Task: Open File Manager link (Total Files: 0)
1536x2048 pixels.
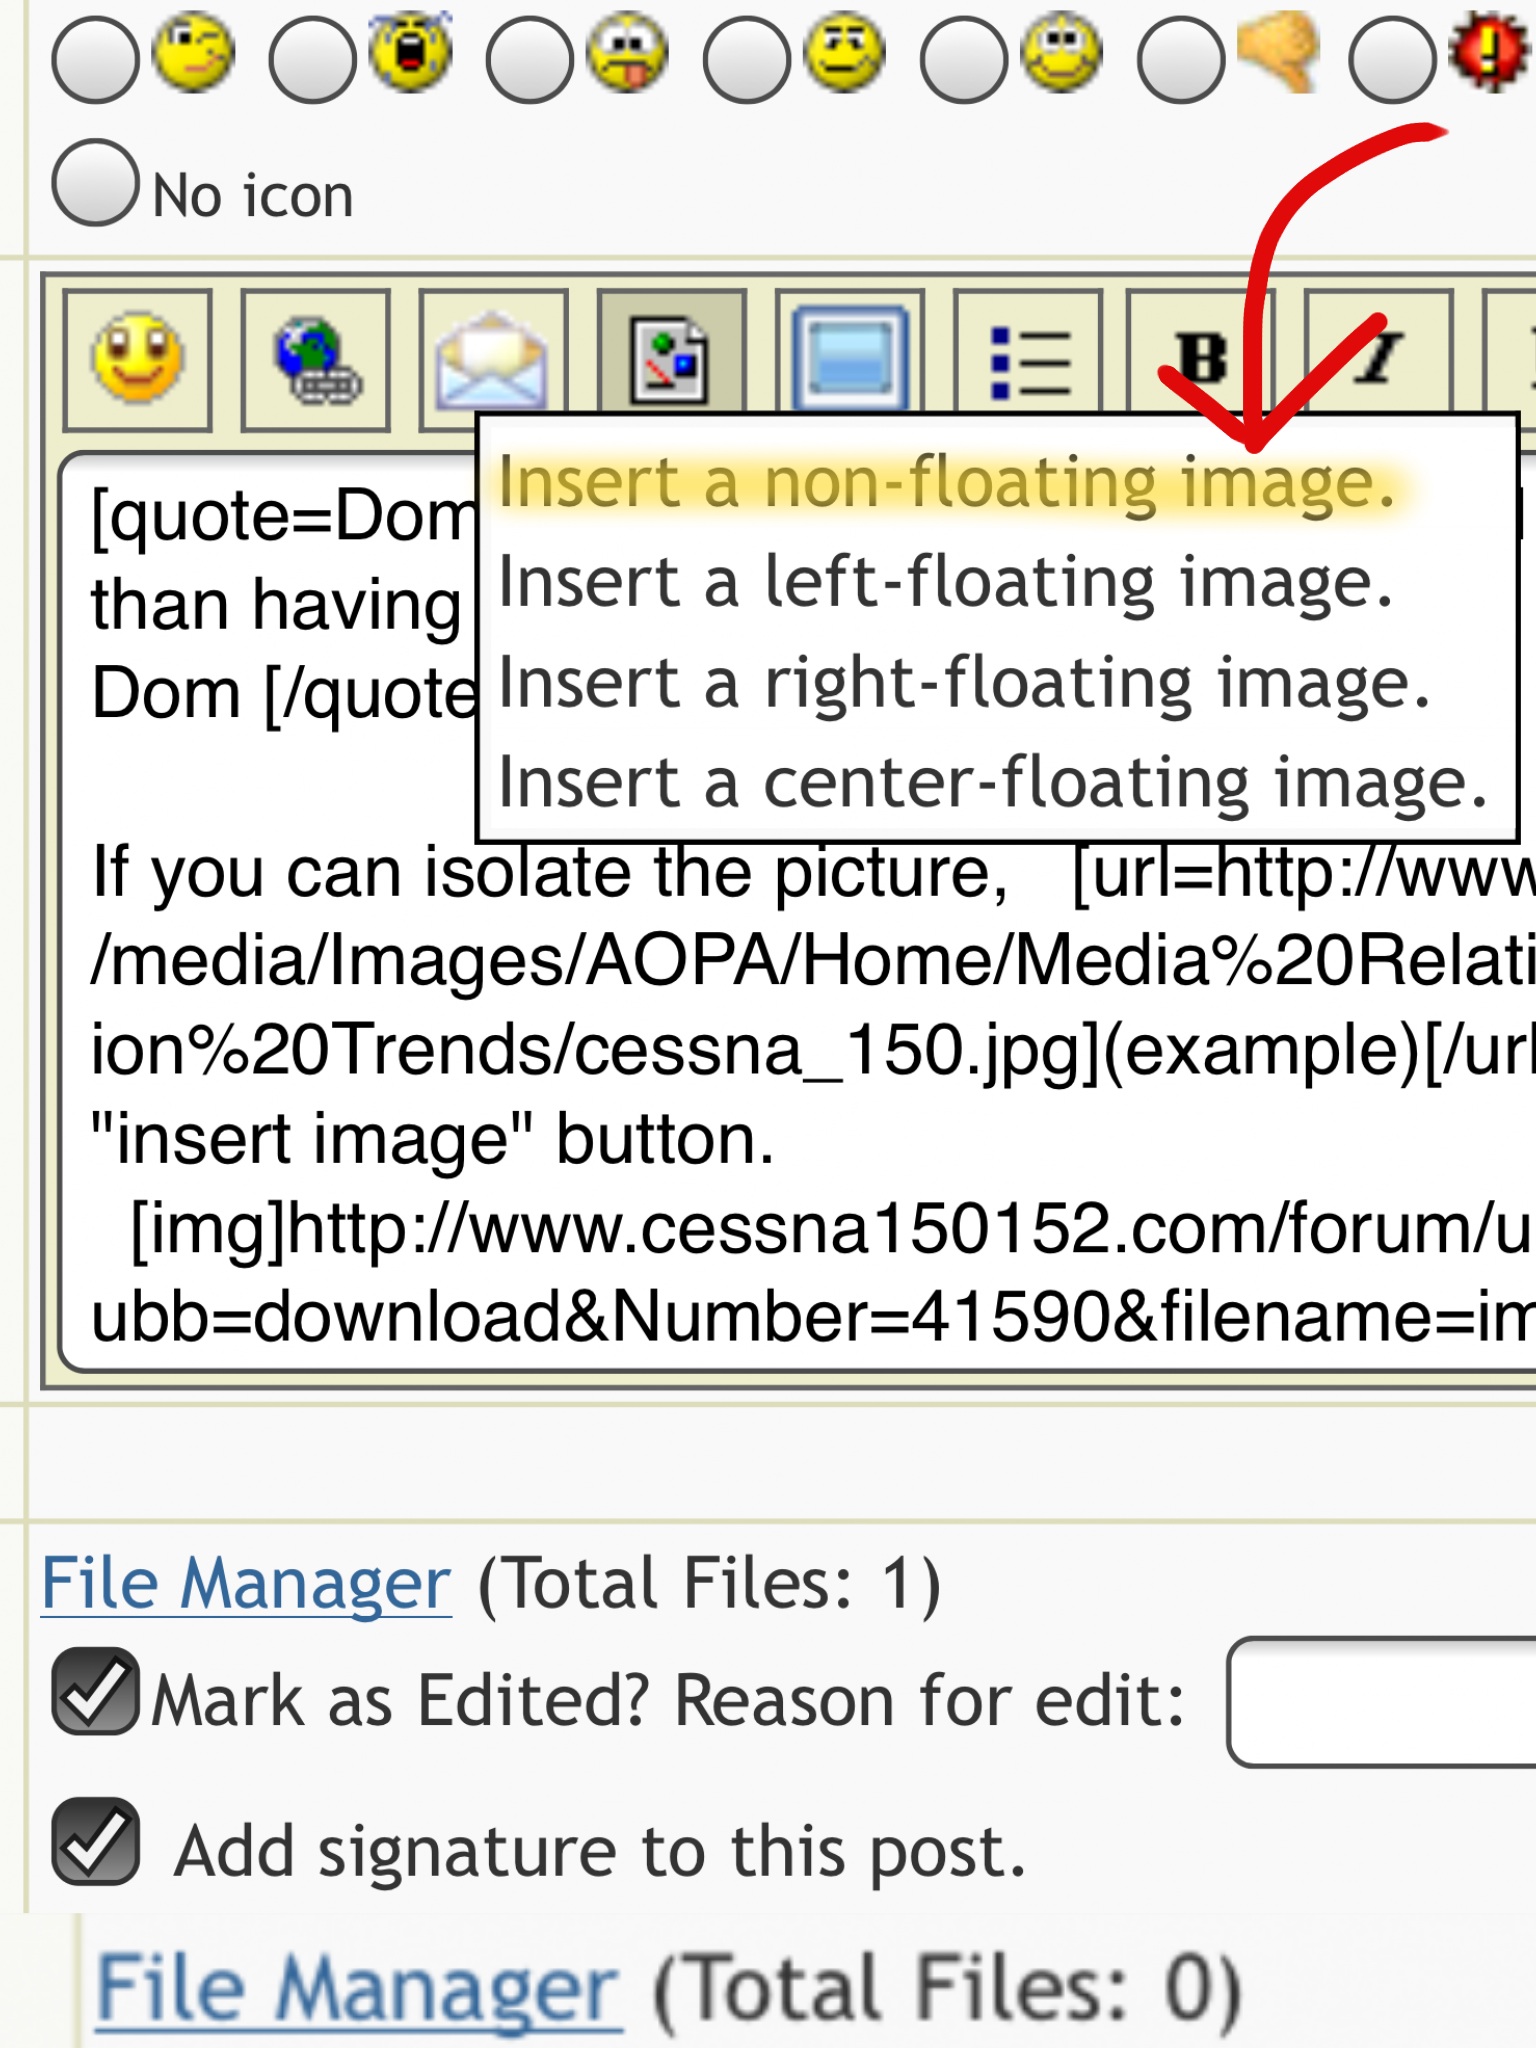Action: click(358, 1988)
